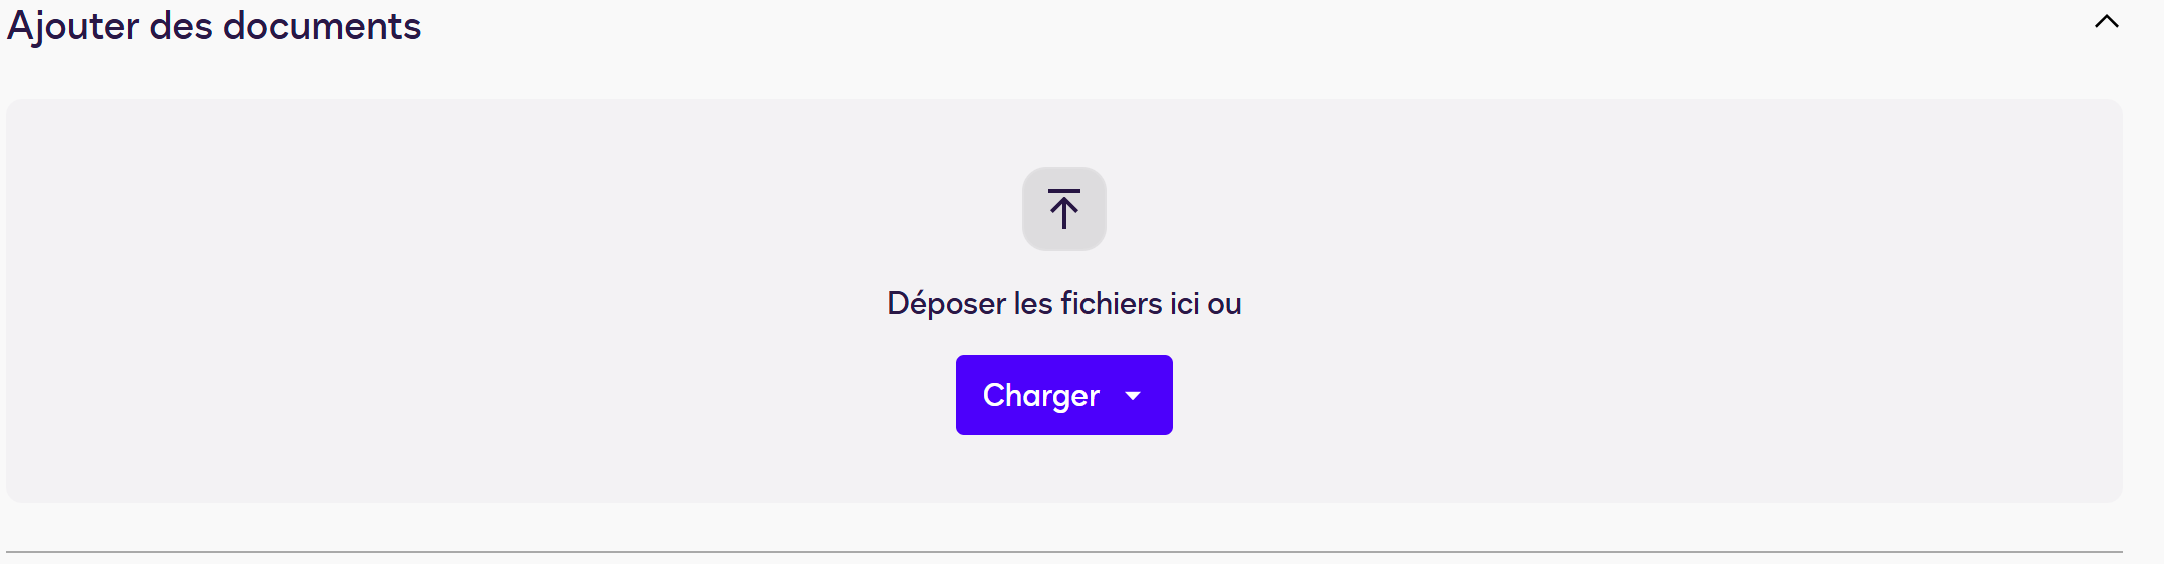Click the word Charger in purple button
Screen dimensions: 2164x564
[x=1041, y=396]
